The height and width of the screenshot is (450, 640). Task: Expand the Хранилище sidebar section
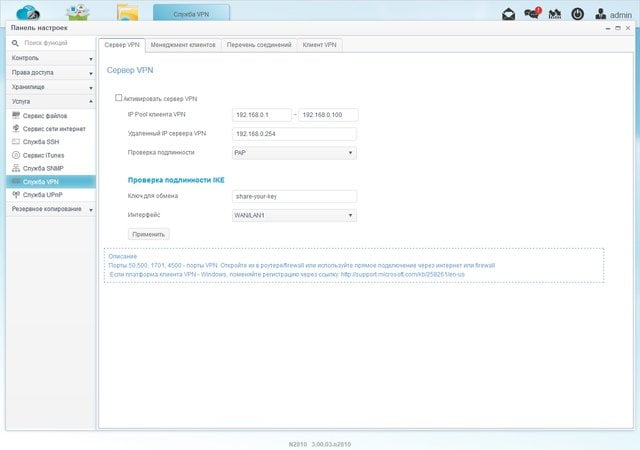pyautogui.click(x=51, y=87)
